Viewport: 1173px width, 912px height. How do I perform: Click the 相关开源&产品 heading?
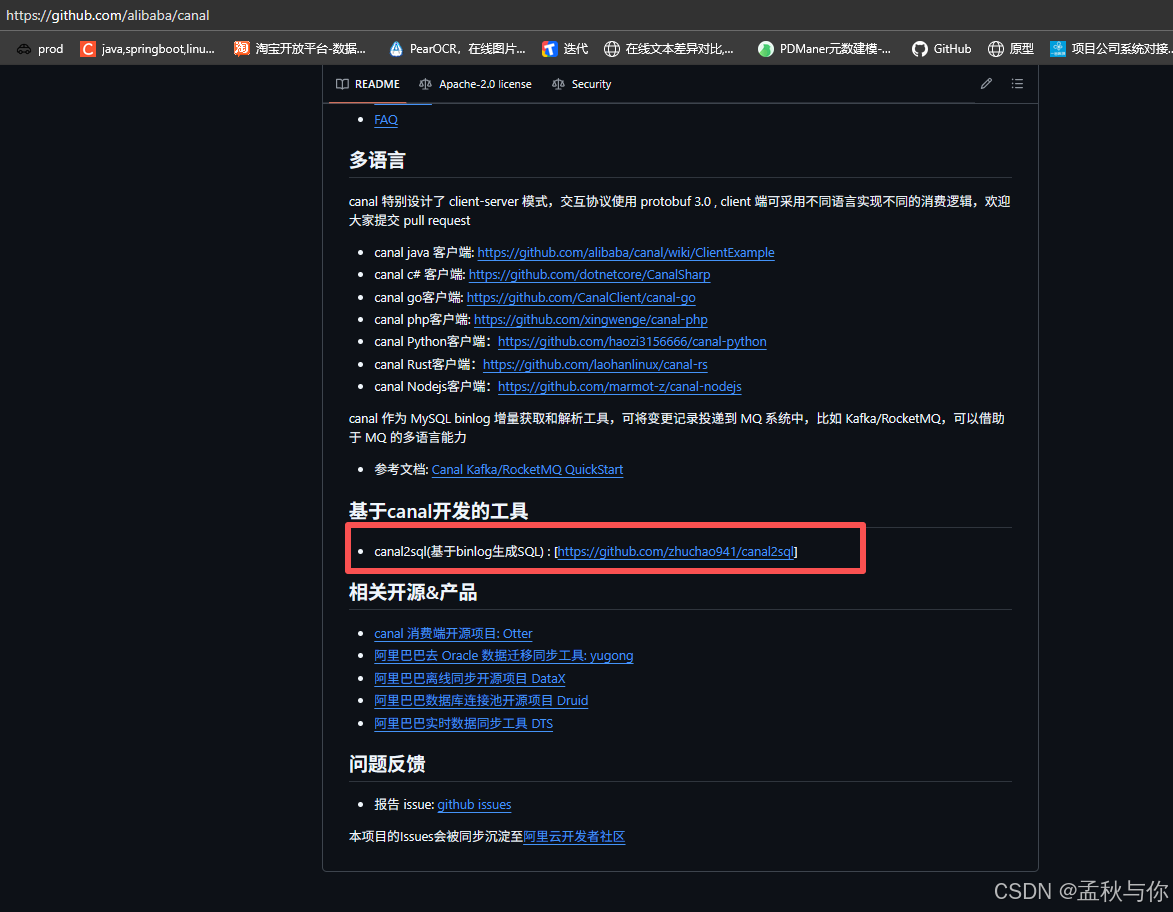point(413,593)
